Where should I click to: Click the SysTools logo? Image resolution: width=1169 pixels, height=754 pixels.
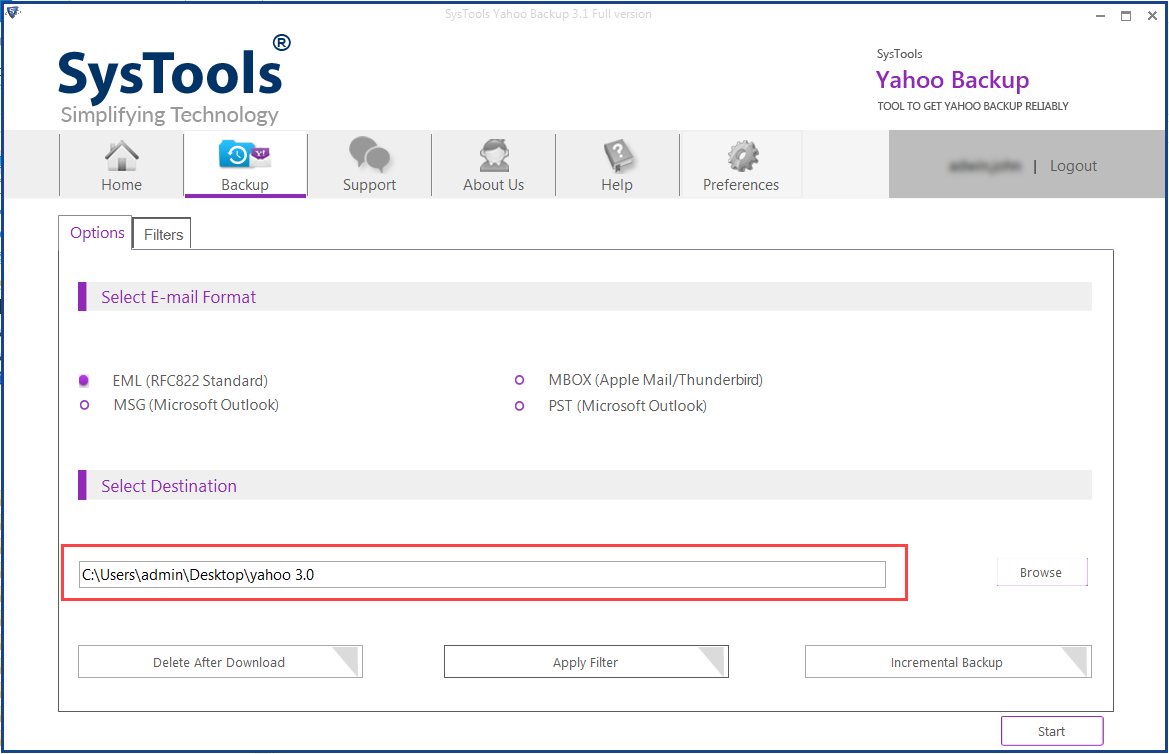pyautogui.click(x=174, y=80)
